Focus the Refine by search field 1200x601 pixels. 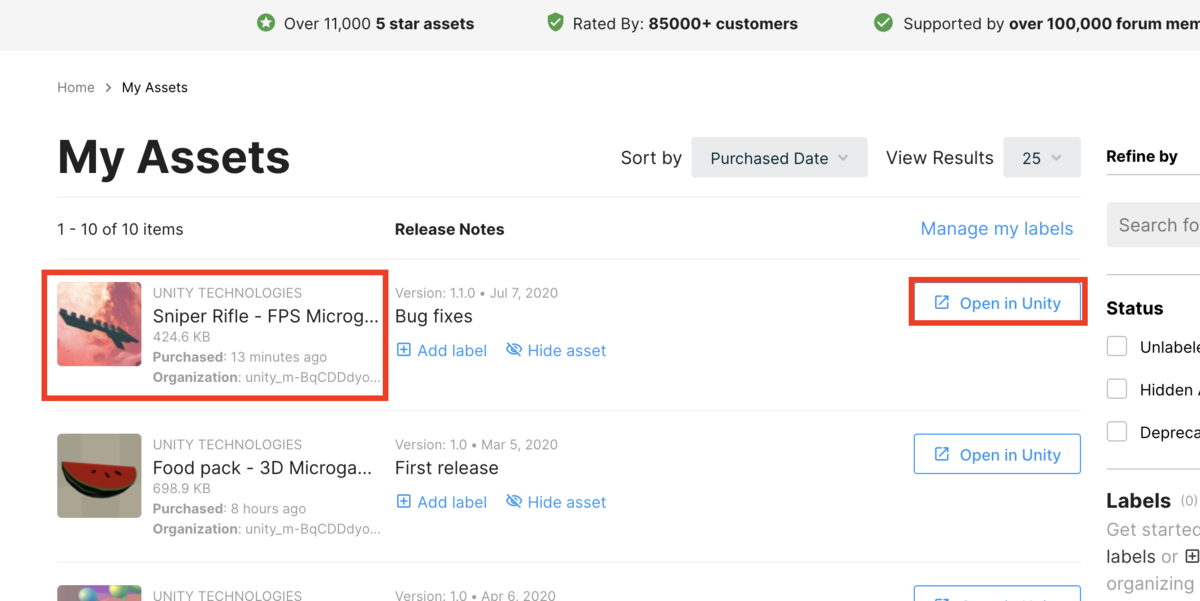coord(1153,225)
